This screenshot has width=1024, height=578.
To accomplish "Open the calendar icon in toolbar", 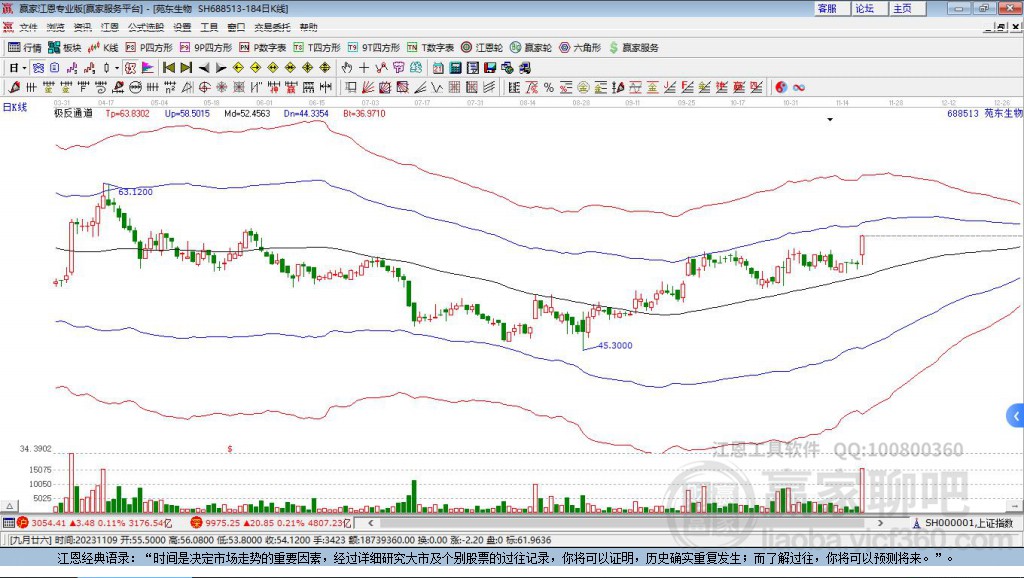I will tap(438, 68).
